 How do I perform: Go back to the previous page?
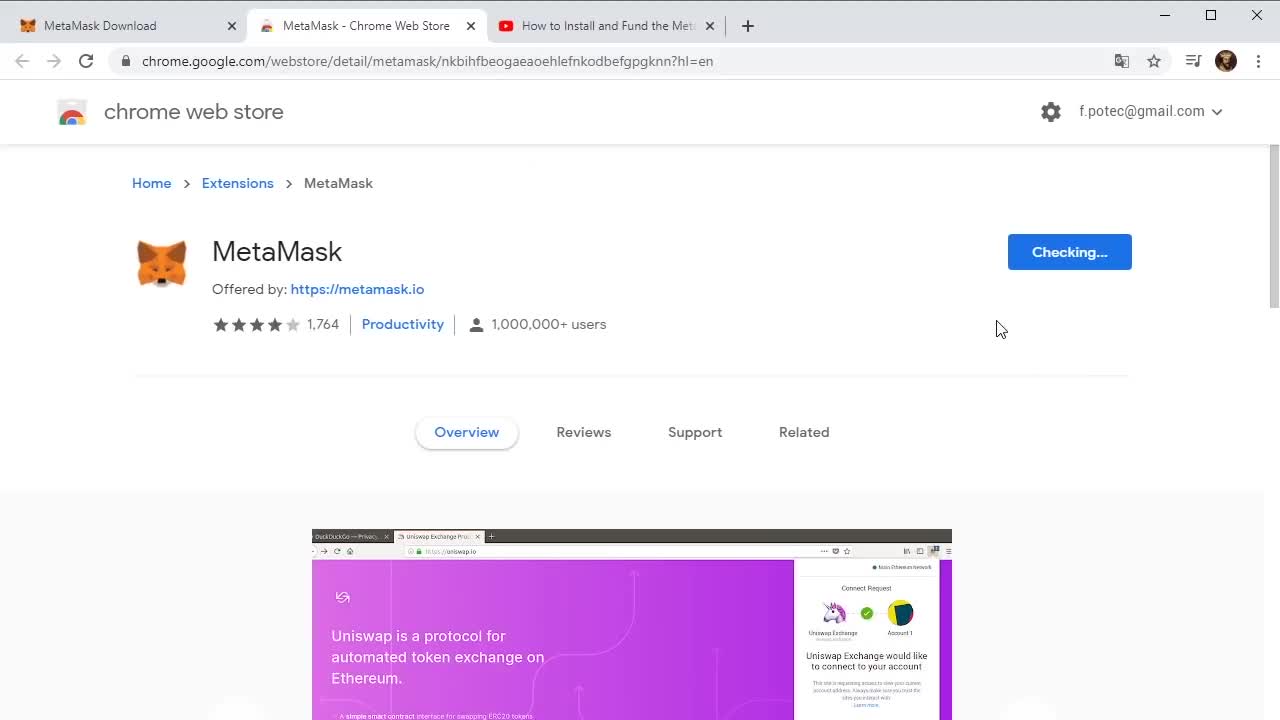click(22, 61)
